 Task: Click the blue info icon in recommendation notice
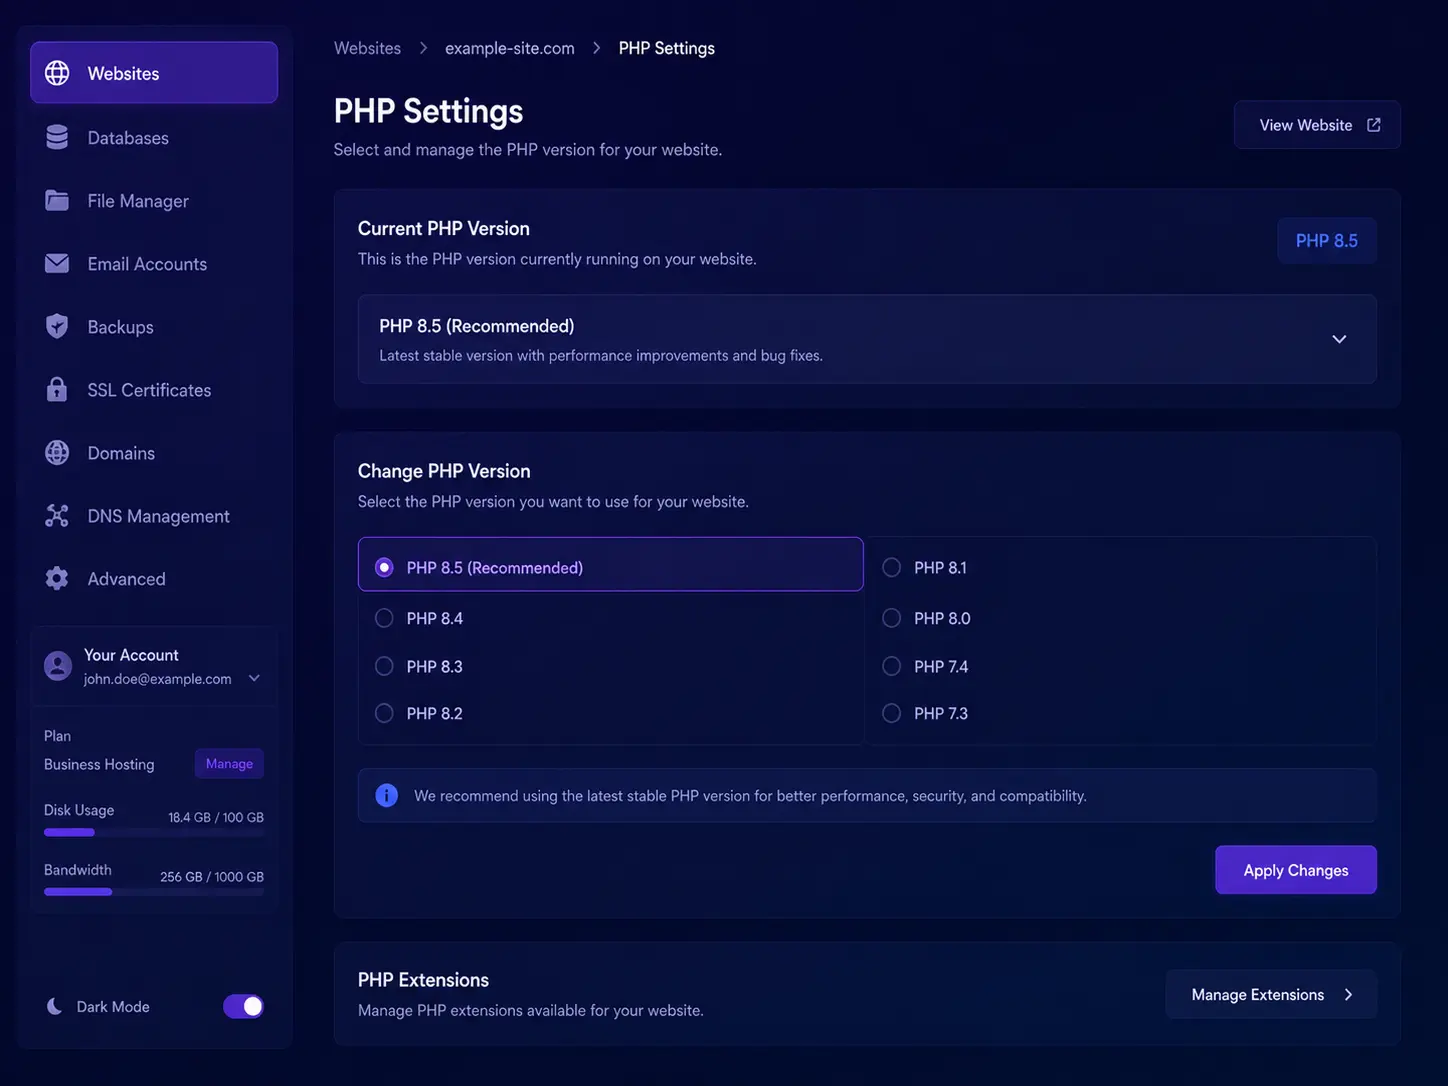tap(386, 795)
